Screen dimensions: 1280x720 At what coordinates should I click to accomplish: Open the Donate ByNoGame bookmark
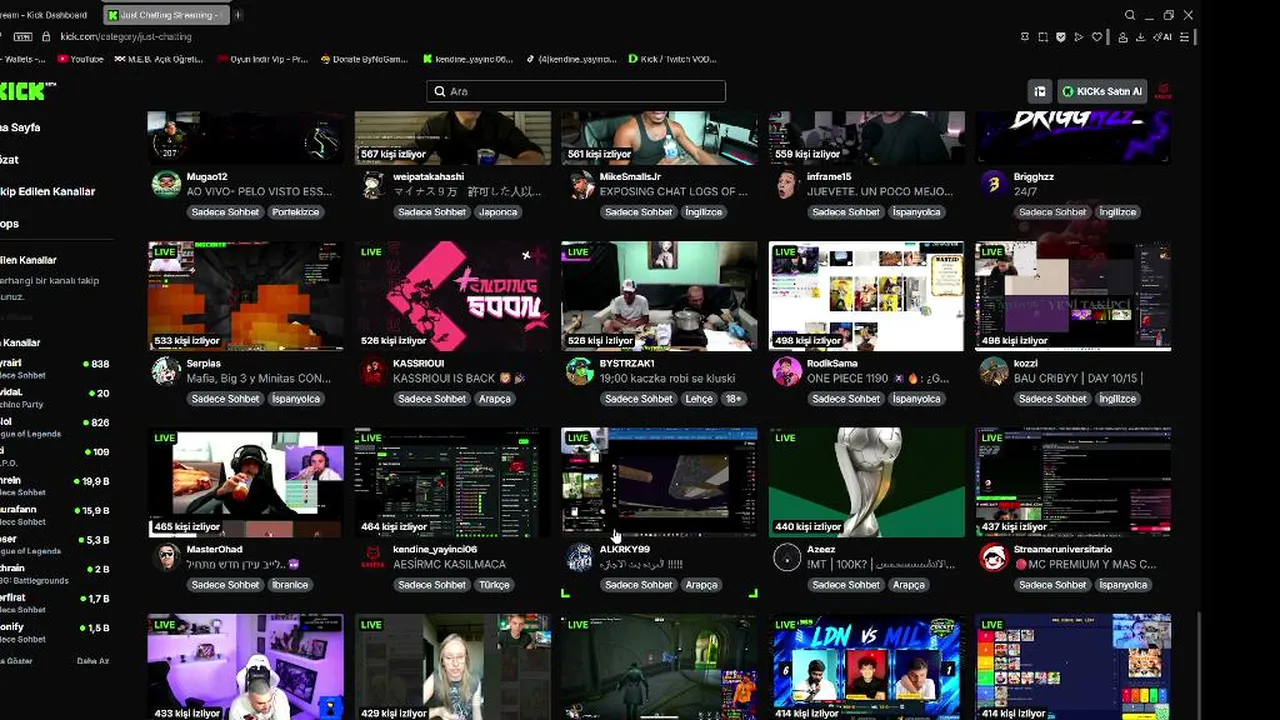pyautogui.click(x=364, y=59)
